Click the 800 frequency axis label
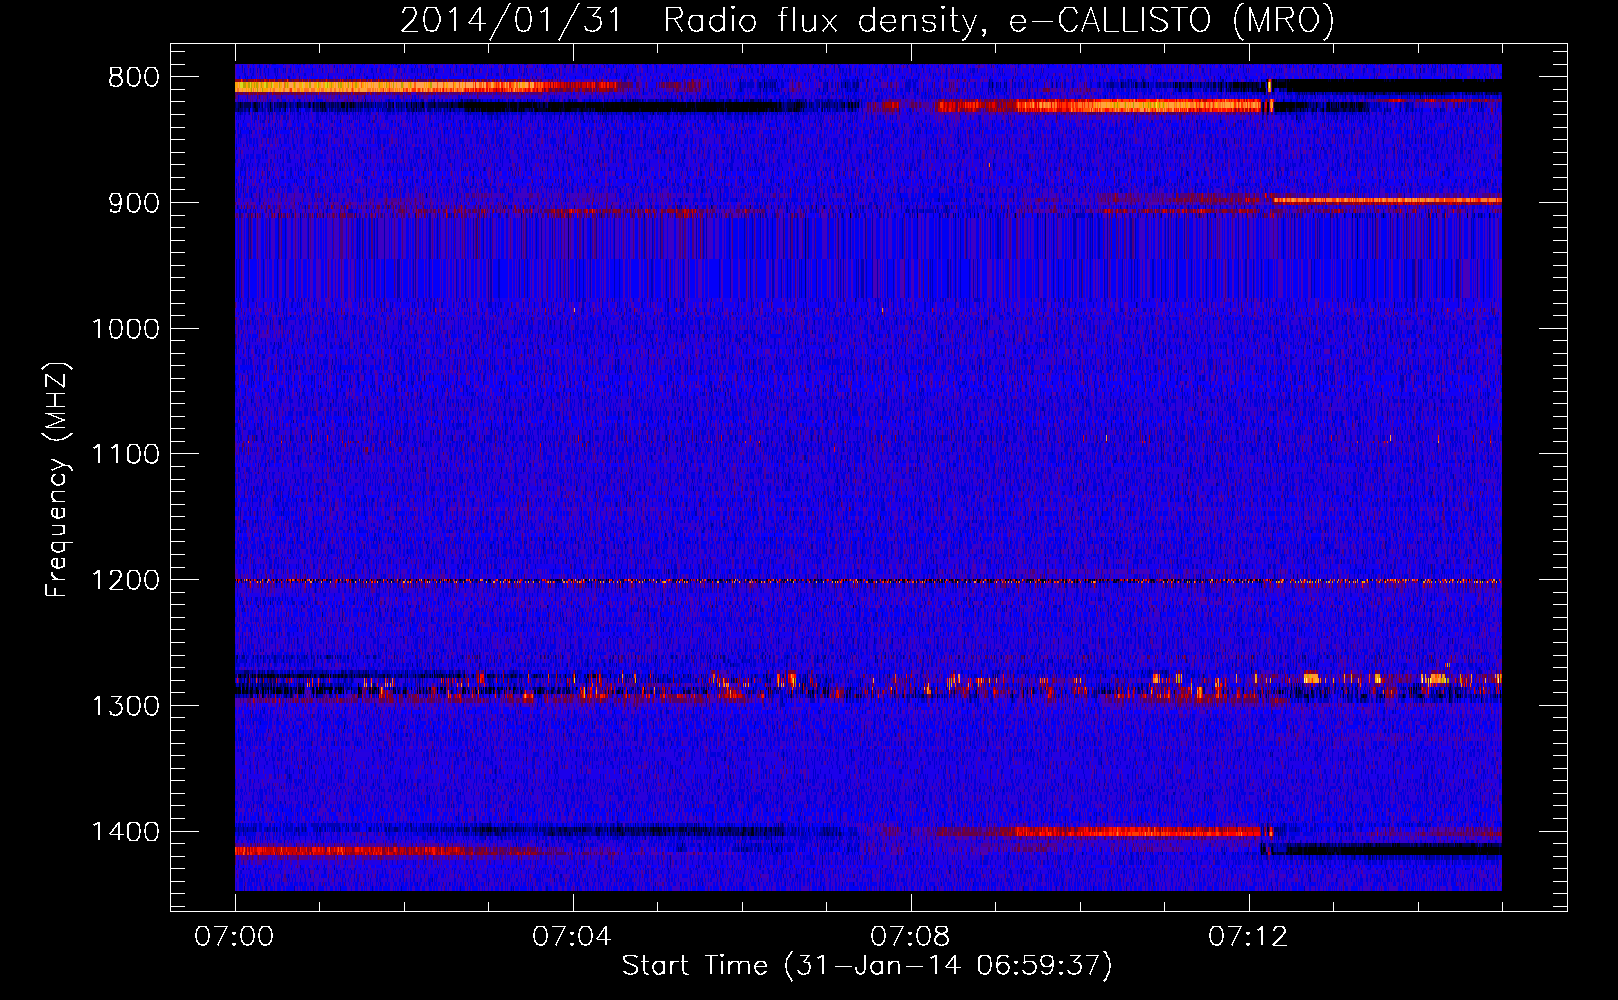1618x1000 pixels. coord(135,78)
